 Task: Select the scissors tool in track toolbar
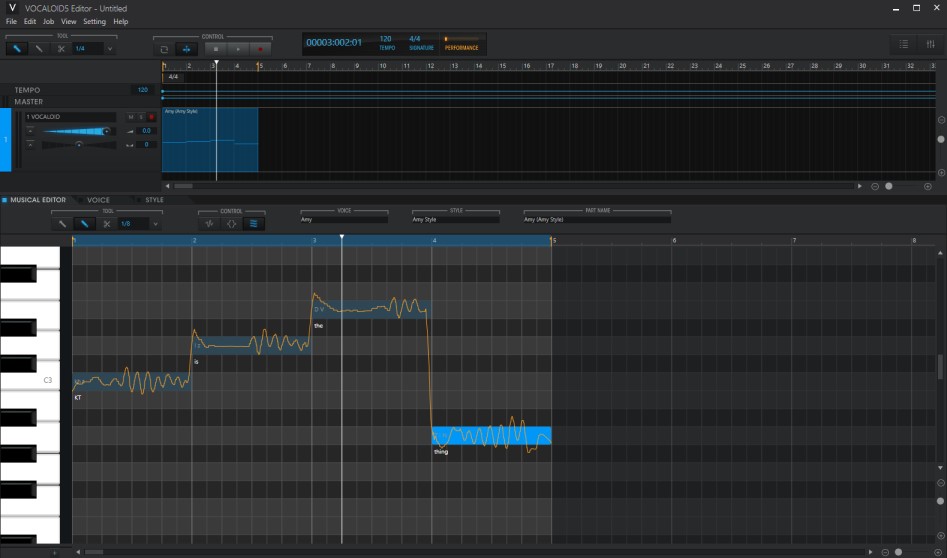pyautogui.click(x=61, y=48)
